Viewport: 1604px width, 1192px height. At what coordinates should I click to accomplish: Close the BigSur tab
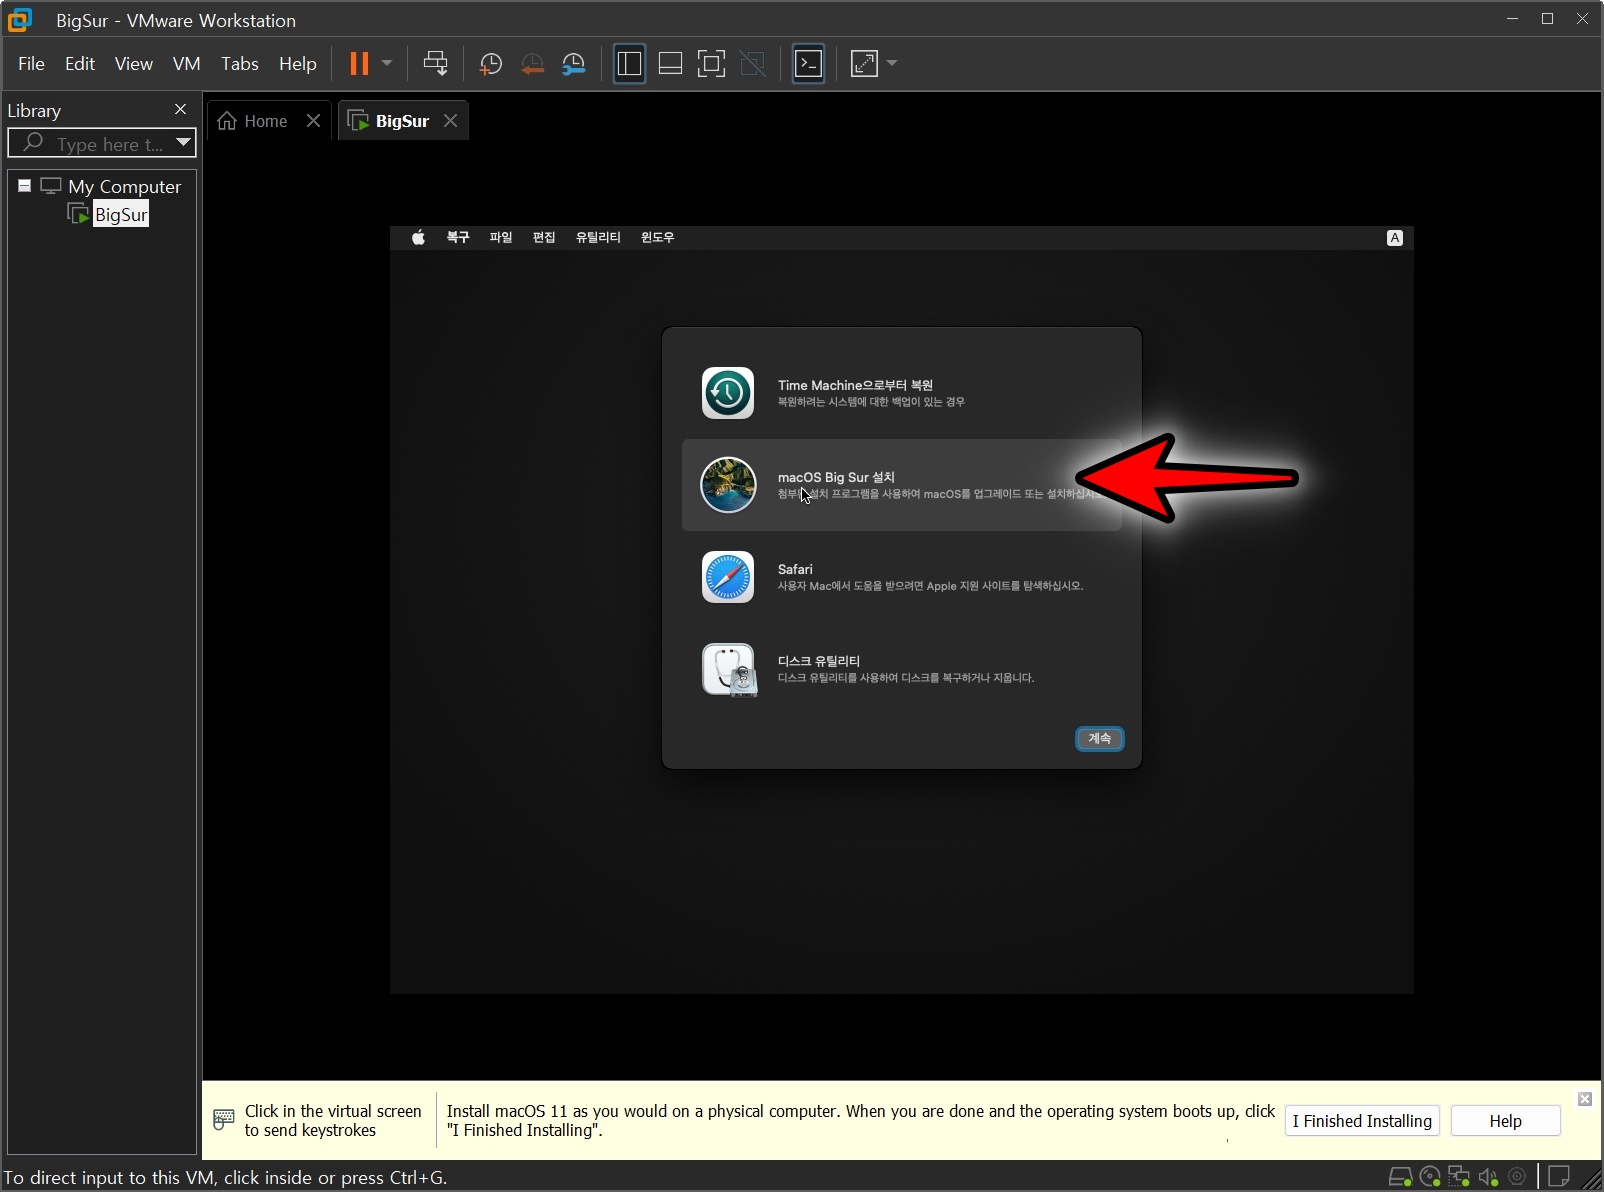point(451,121)
